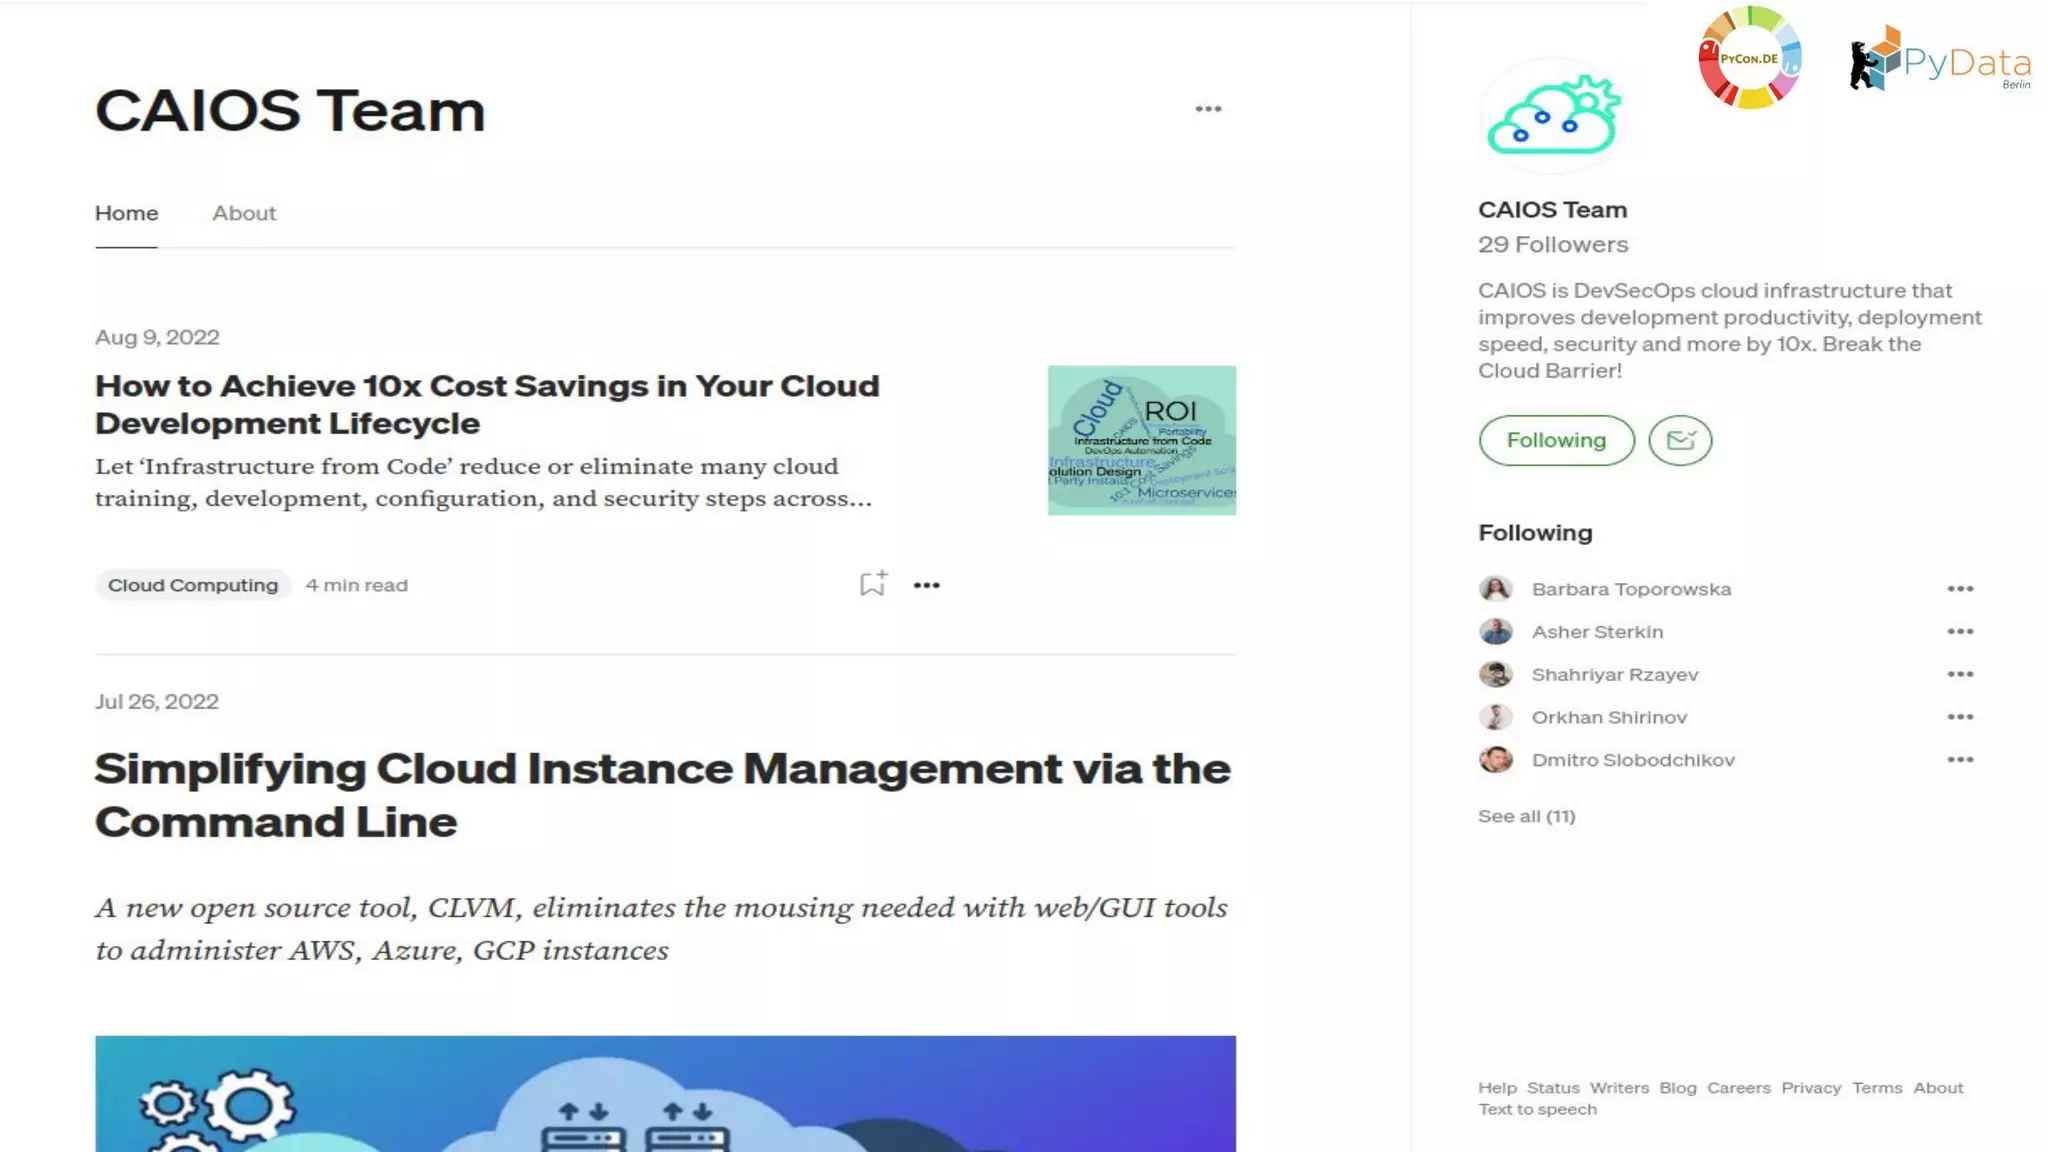Screen dimensions: 2048x1152
Task: Click the email subscribe envelope icon
Action: point(1680,440)
